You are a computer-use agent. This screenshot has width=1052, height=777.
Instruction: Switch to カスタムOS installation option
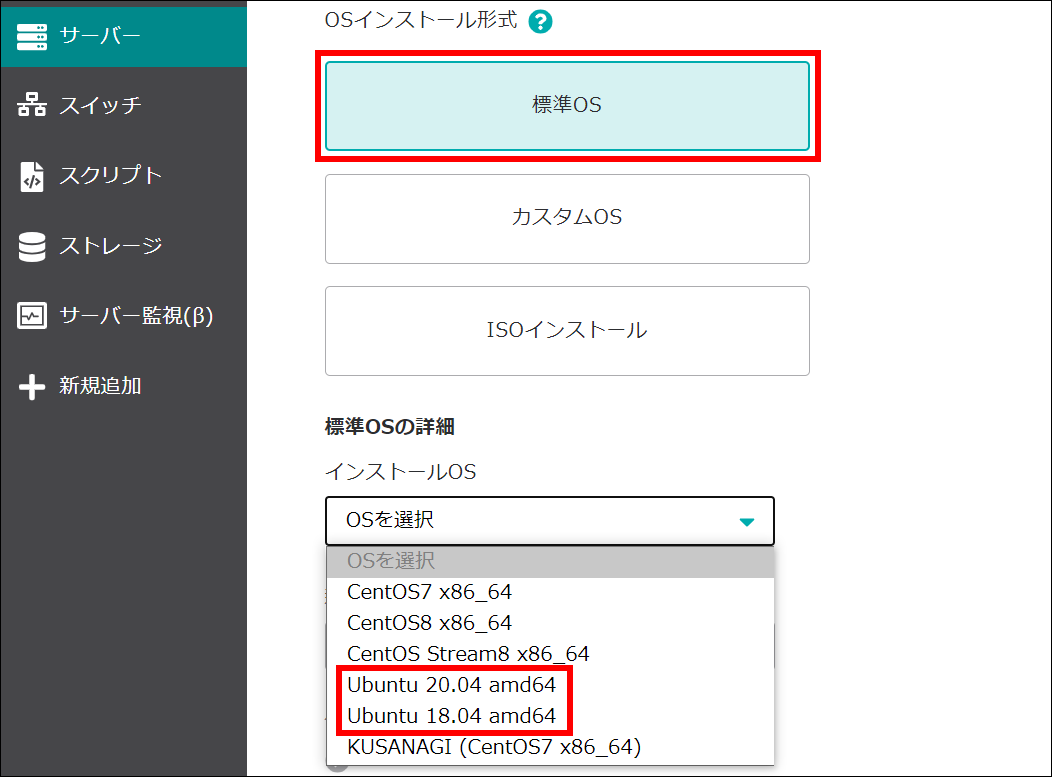tap(567, 219)
